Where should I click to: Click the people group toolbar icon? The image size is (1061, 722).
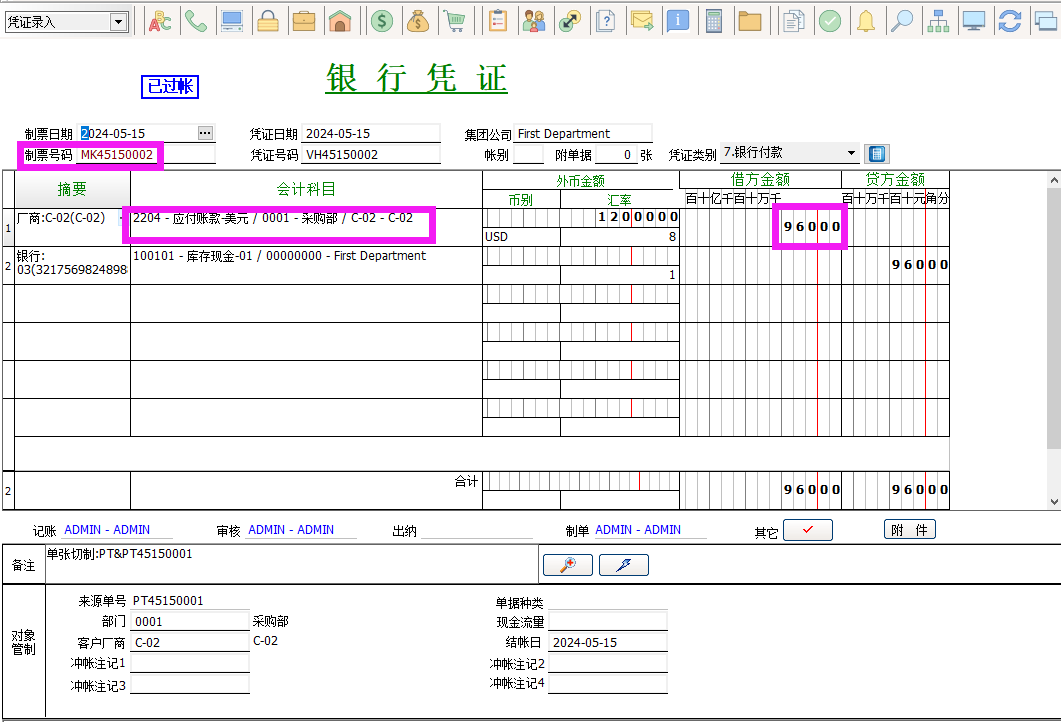[x=535, y=22]
